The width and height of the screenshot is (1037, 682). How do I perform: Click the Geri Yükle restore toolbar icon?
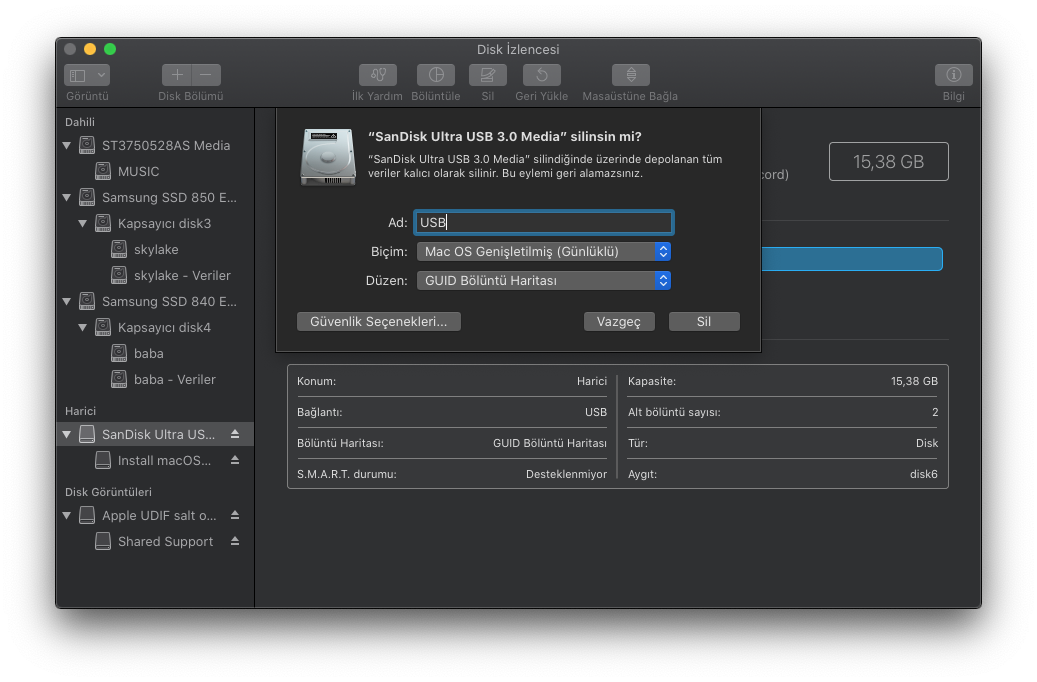click(541, 75)
